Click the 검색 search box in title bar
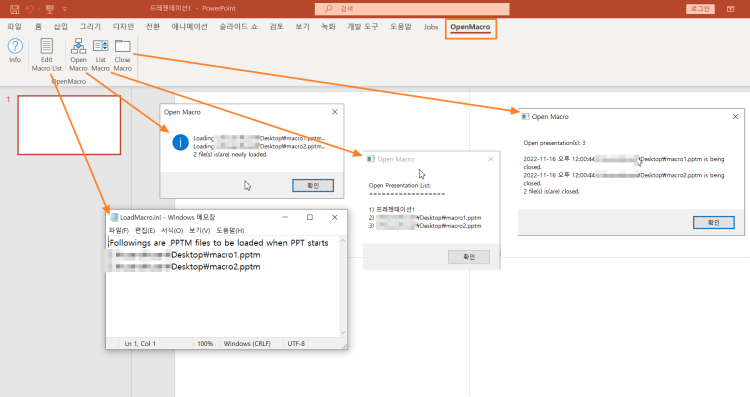The image size is (750, 397). 412,9
